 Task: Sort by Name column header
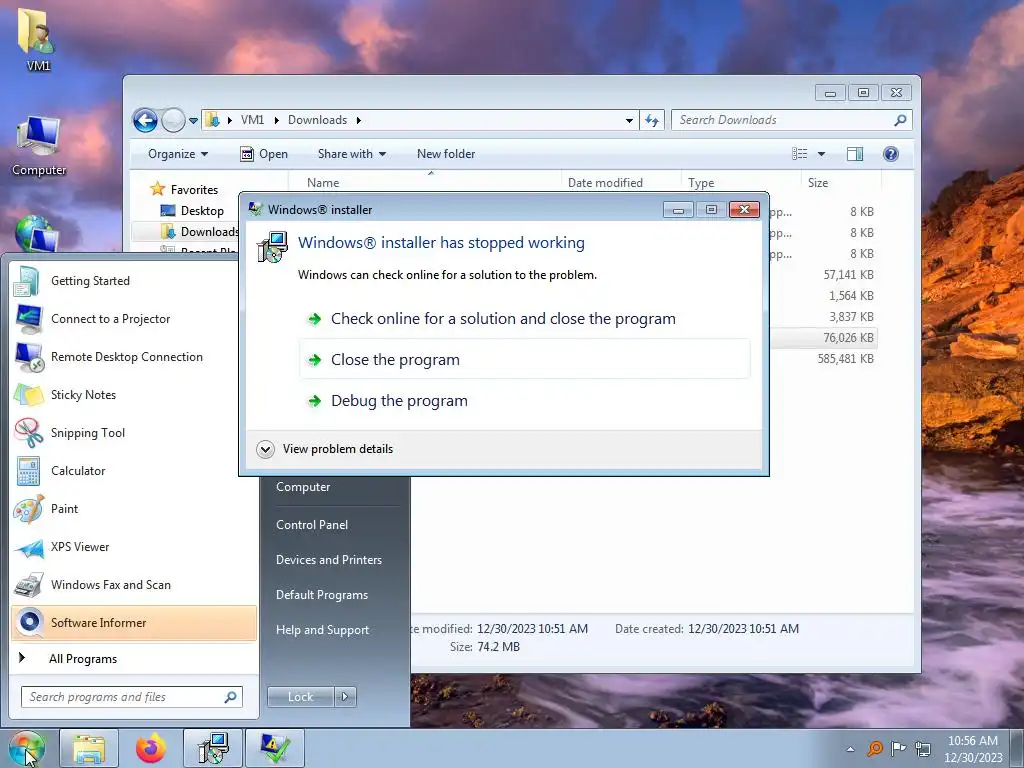(424, 183)
